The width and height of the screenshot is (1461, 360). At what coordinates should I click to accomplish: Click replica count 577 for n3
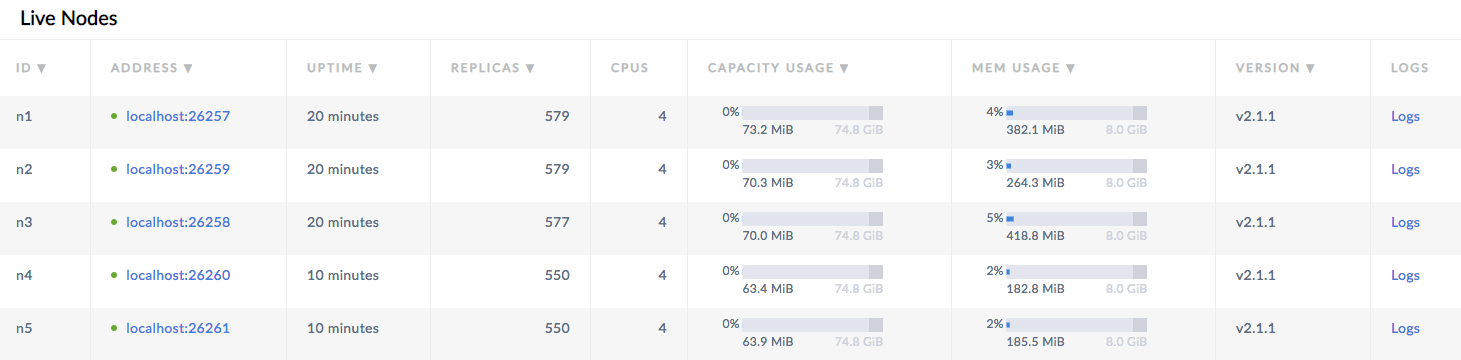(557, 222)
